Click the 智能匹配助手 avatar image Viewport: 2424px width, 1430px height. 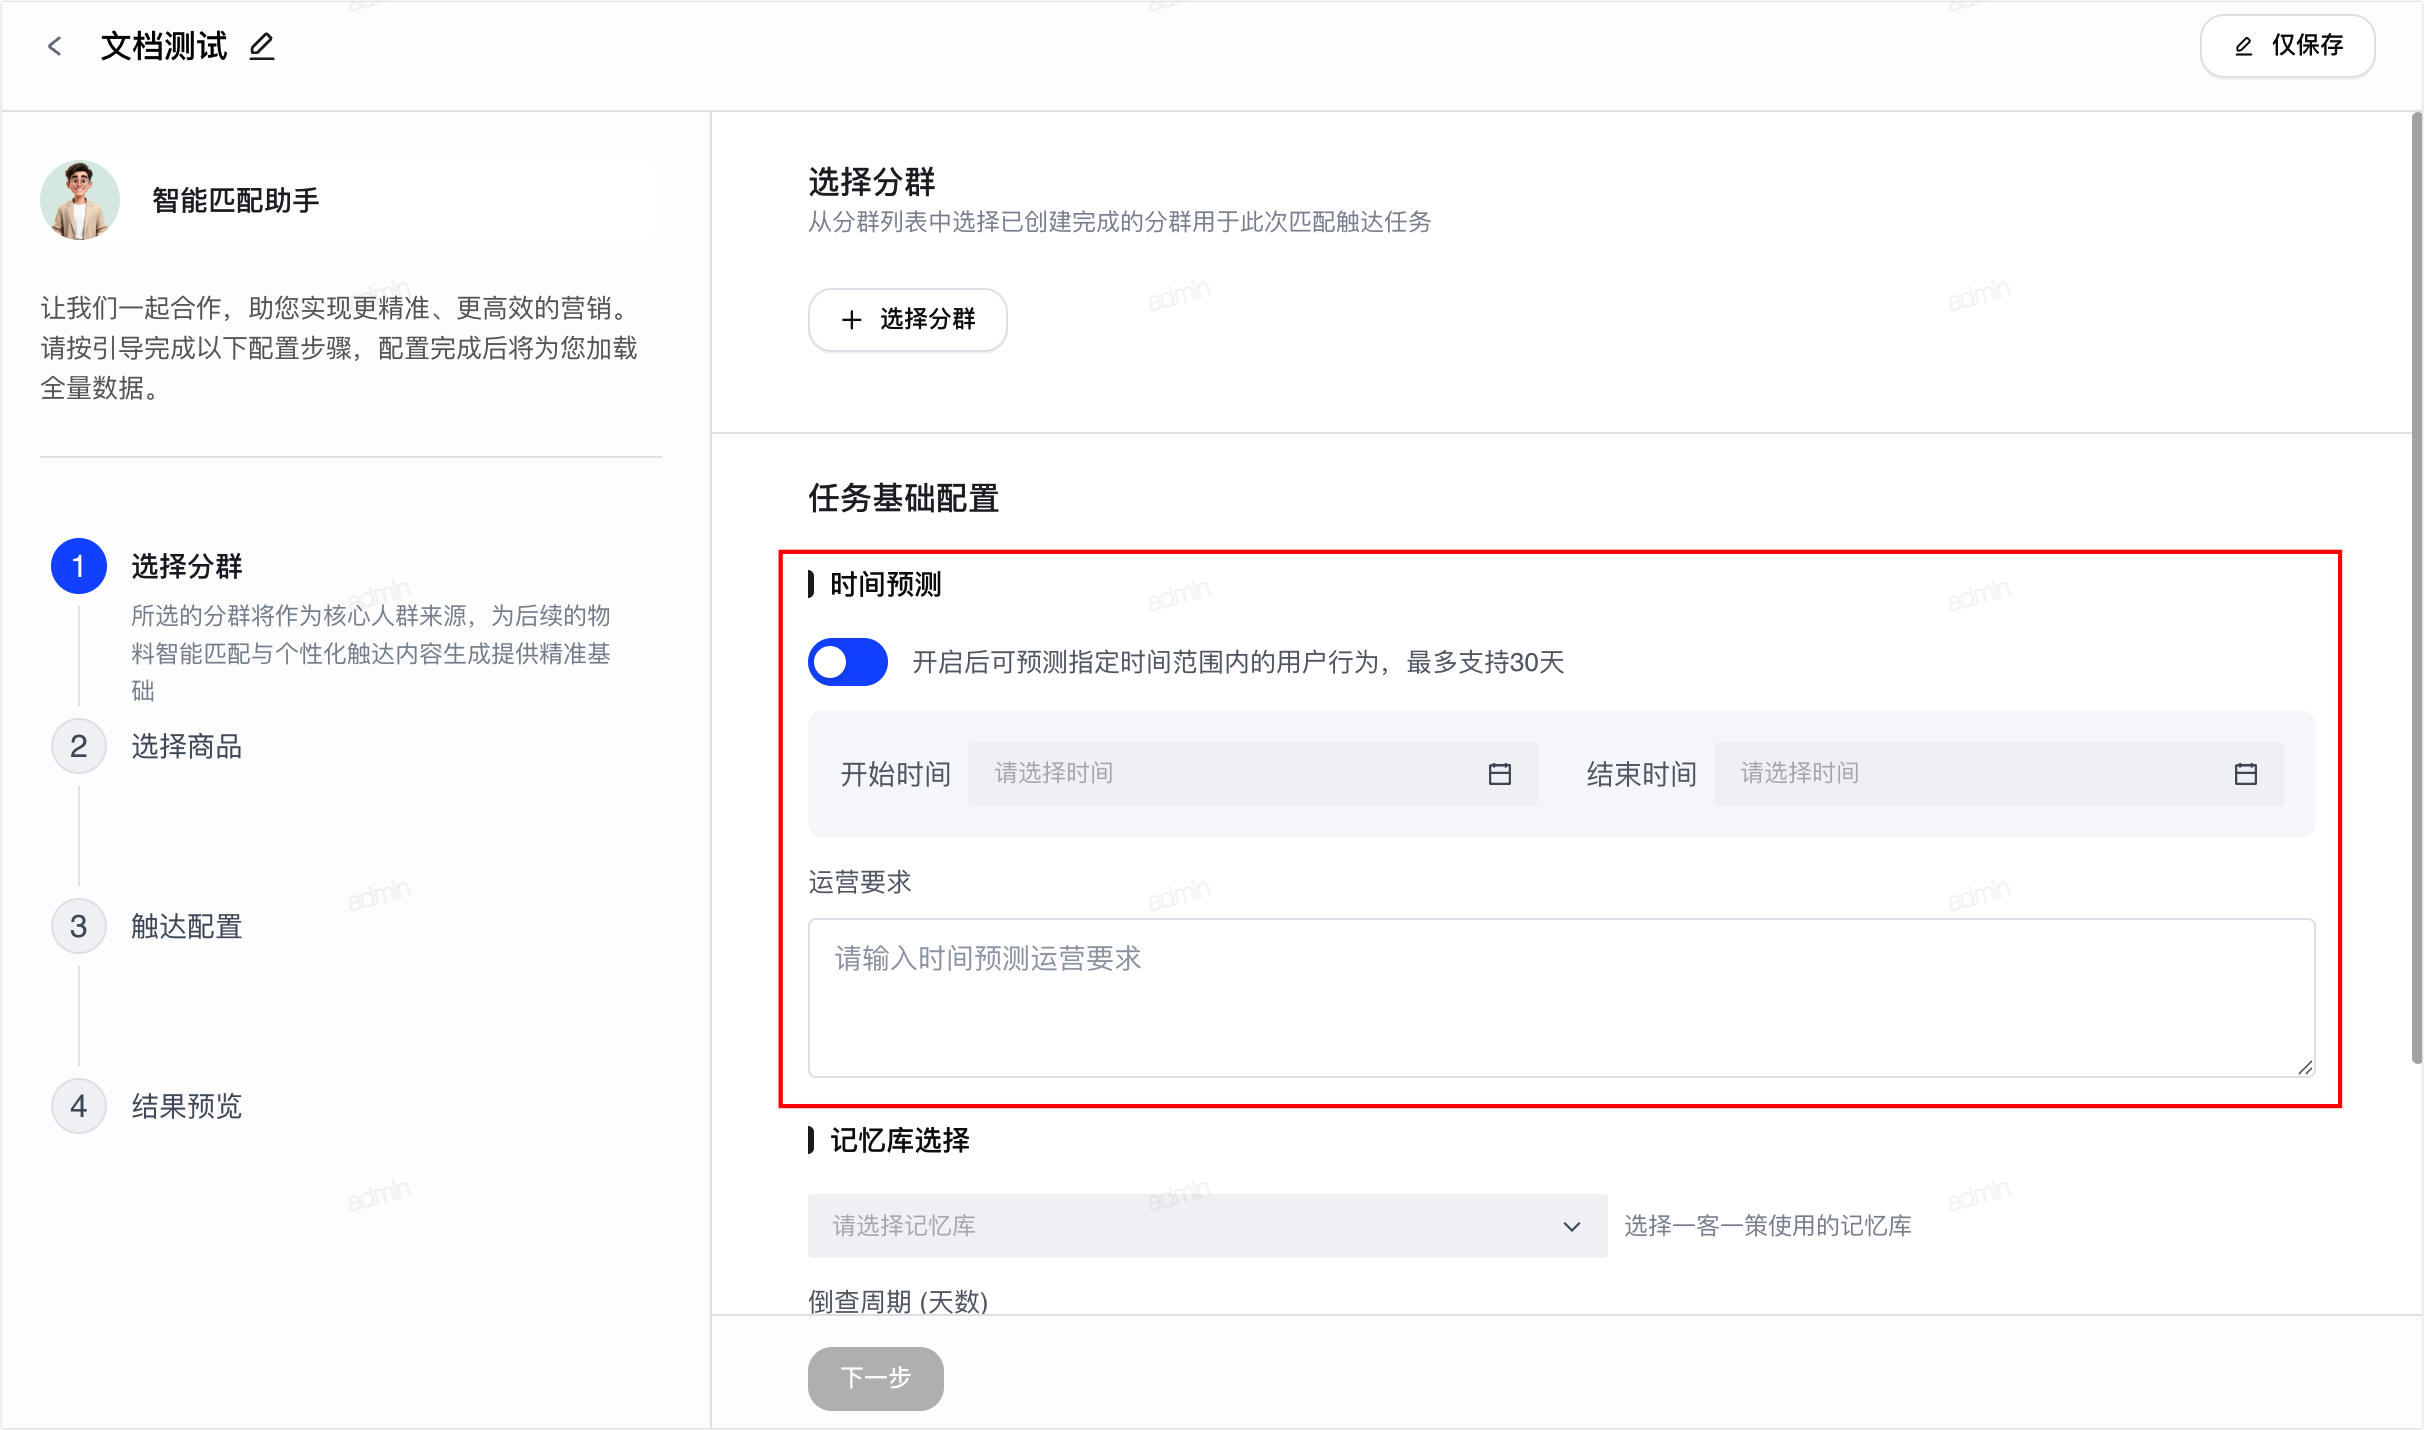pos(80,200)
